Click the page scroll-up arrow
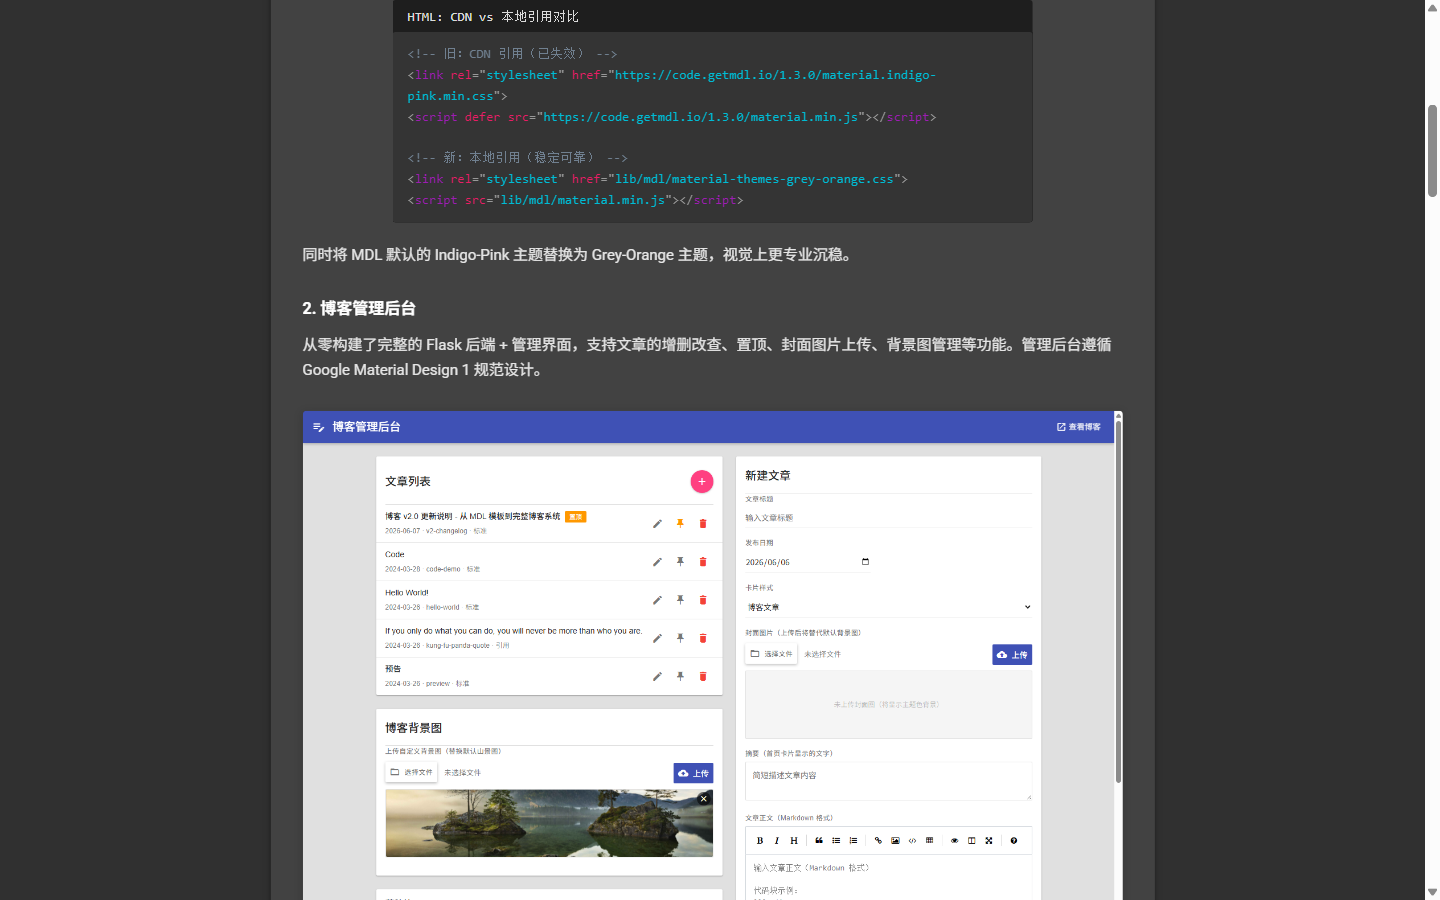 (x=1432, y=7)
